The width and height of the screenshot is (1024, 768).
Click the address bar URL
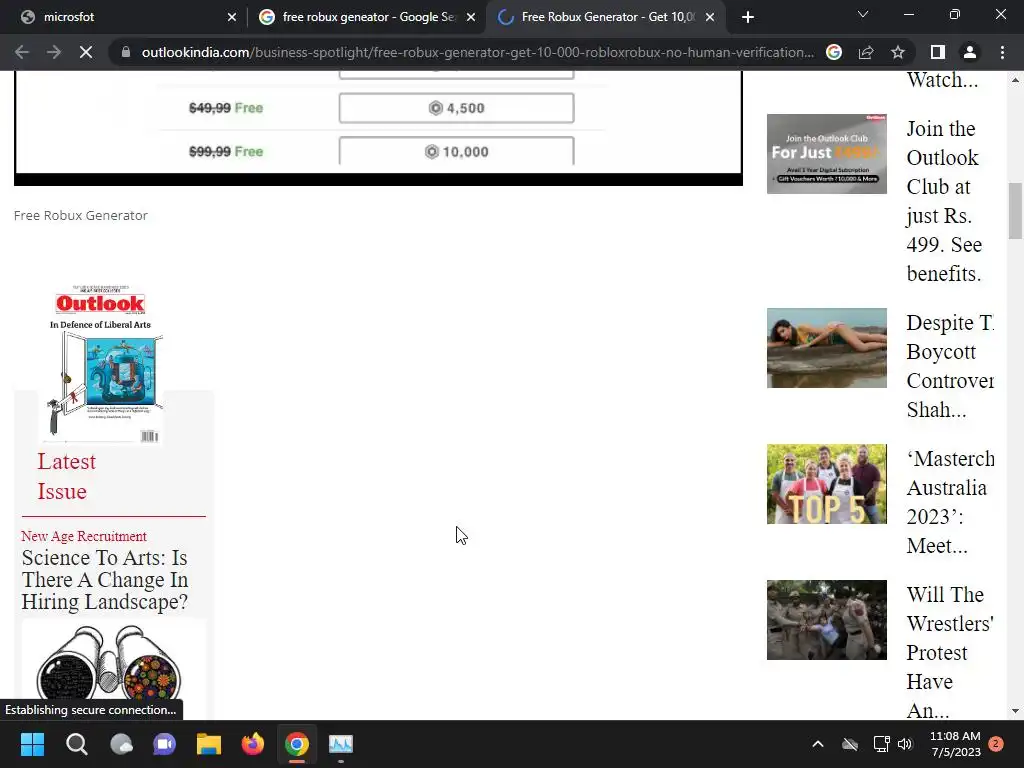tap(477, 52)
